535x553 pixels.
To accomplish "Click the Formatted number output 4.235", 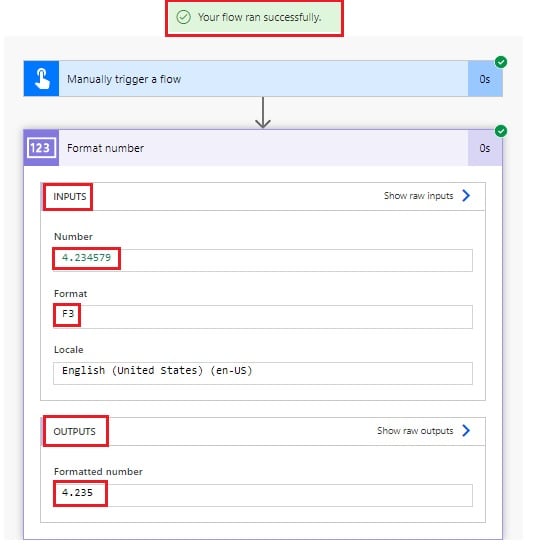I will pos(263,495).
